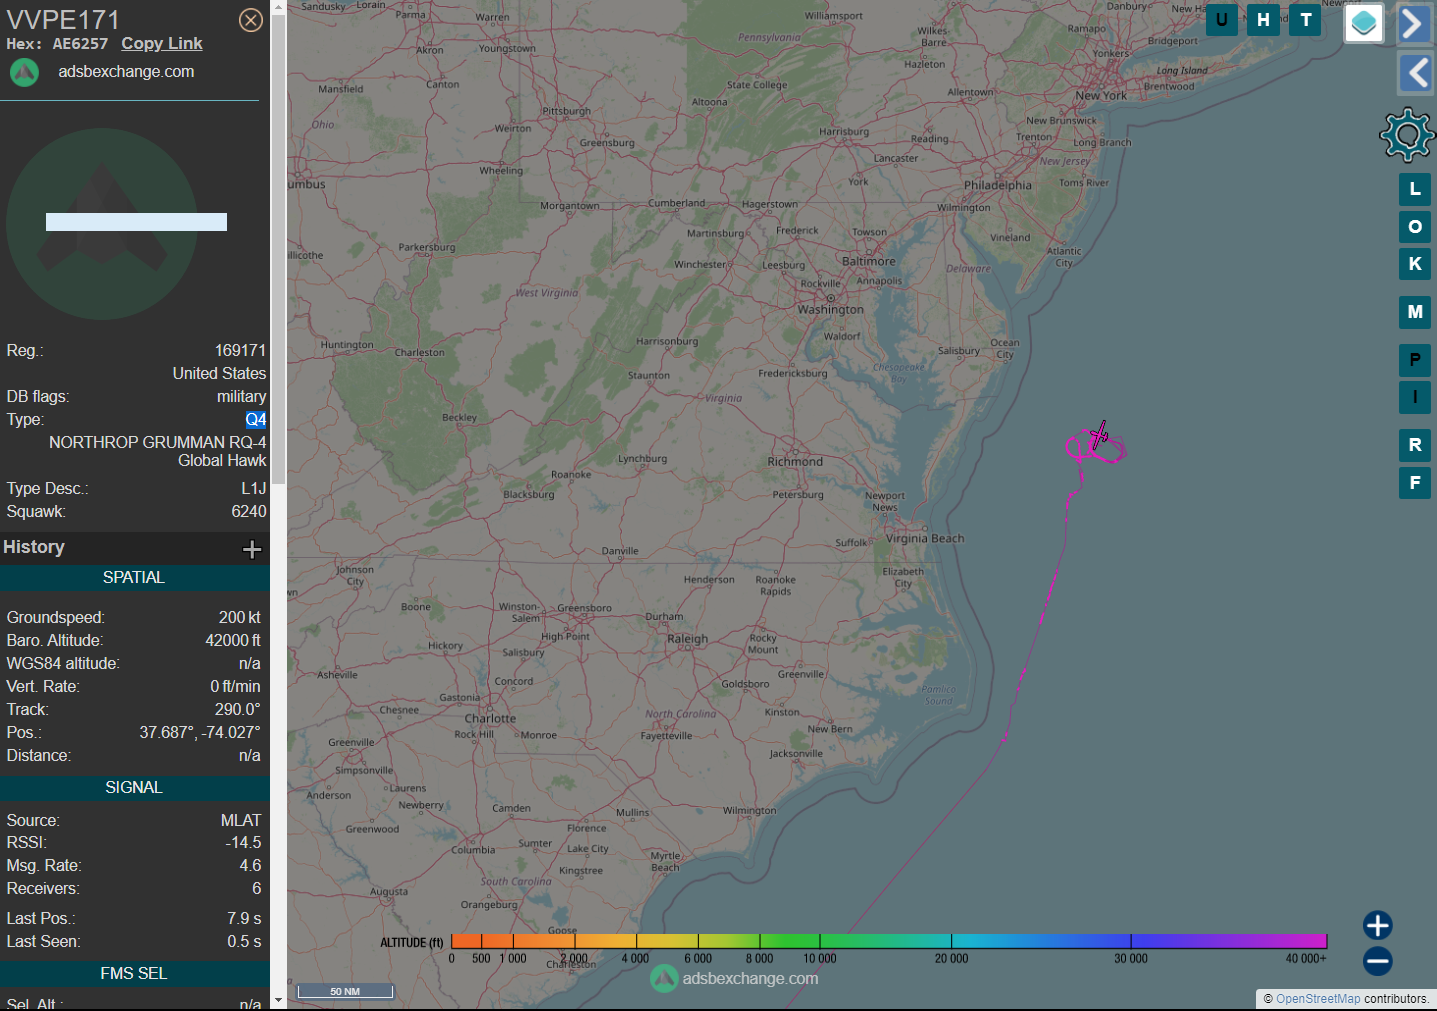Viewport: 1437px width, 1011px height.
Task: Open the map layers selector icon
Action: [1364, 23]
